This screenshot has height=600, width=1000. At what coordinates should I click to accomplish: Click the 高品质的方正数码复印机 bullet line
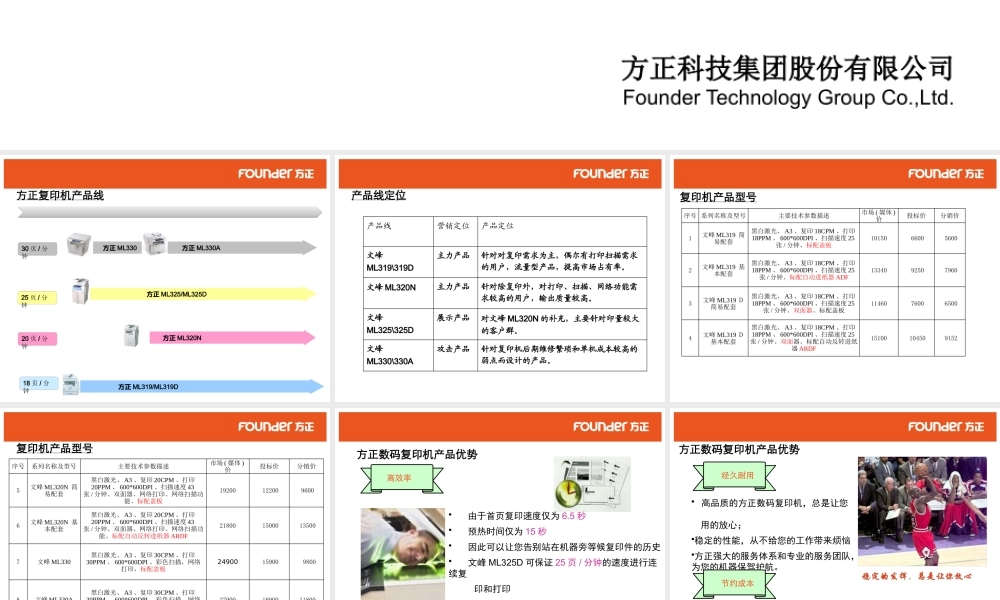774,503
